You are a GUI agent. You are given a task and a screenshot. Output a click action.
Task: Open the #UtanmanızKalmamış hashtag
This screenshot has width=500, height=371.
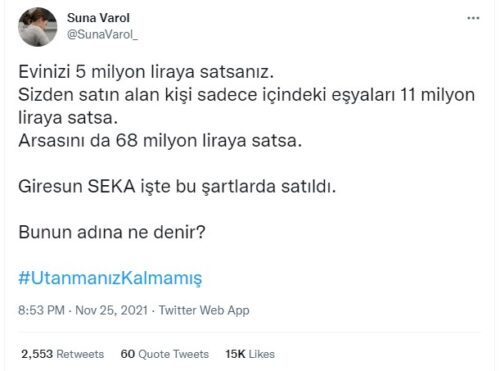click(110, 278)
